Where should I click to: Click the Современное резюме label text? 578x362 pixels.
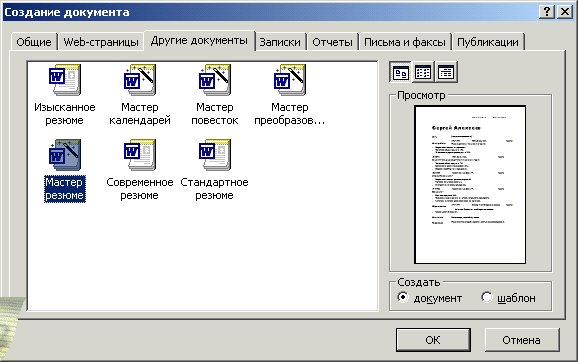pos(140,189)
